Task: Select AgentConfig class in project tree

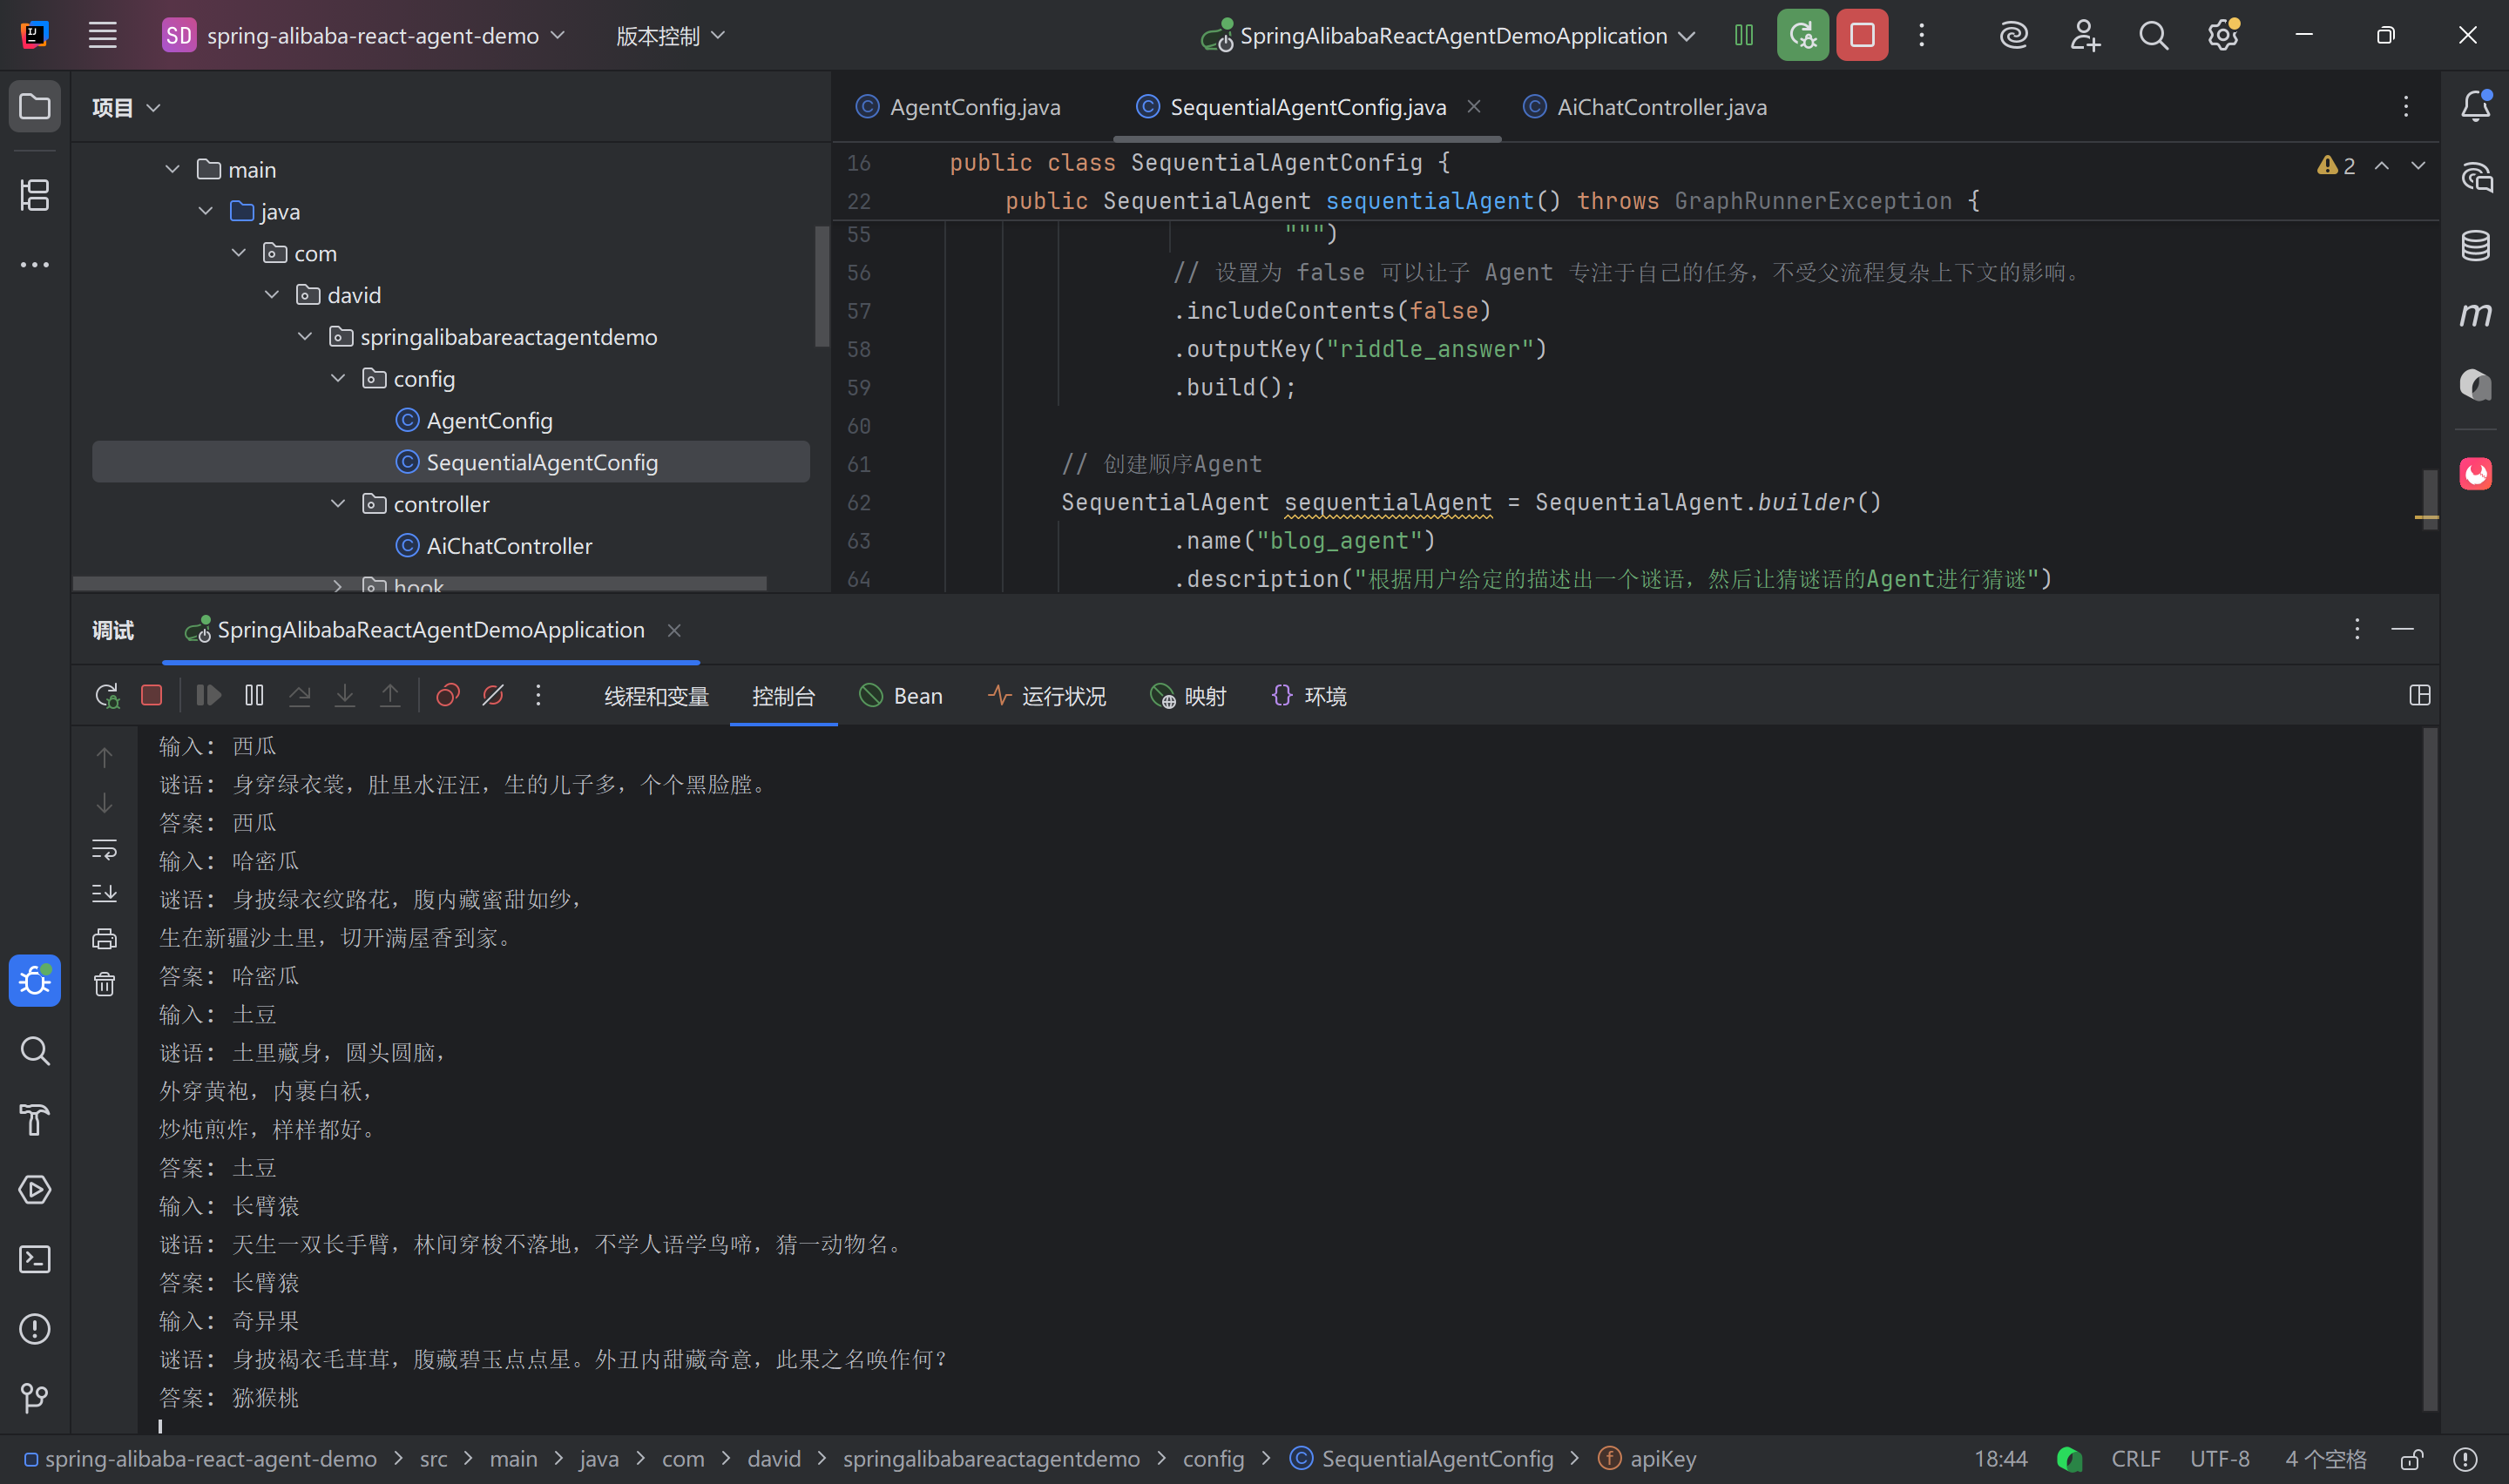Action: pyautogui.click(x=474, y=420)
